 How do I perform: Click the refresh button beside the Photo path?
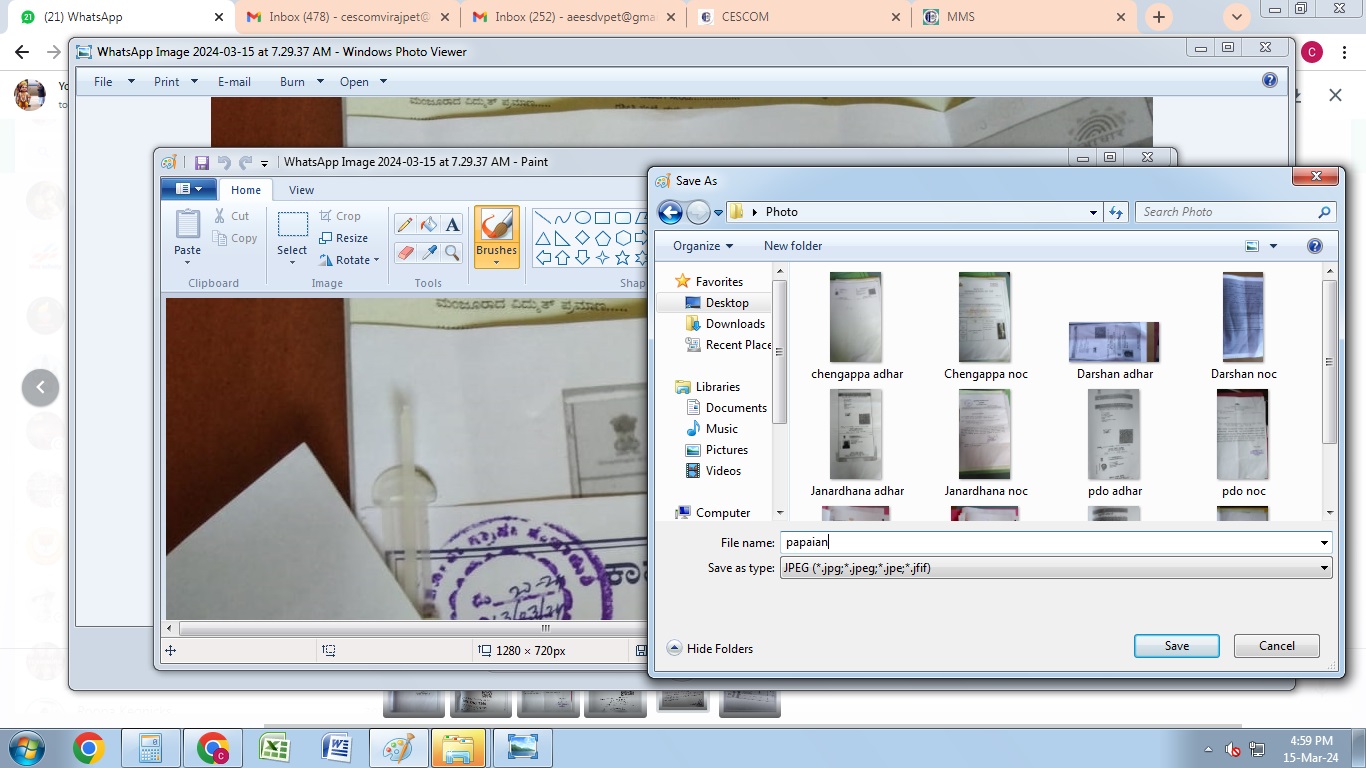tap(1116, 212)
